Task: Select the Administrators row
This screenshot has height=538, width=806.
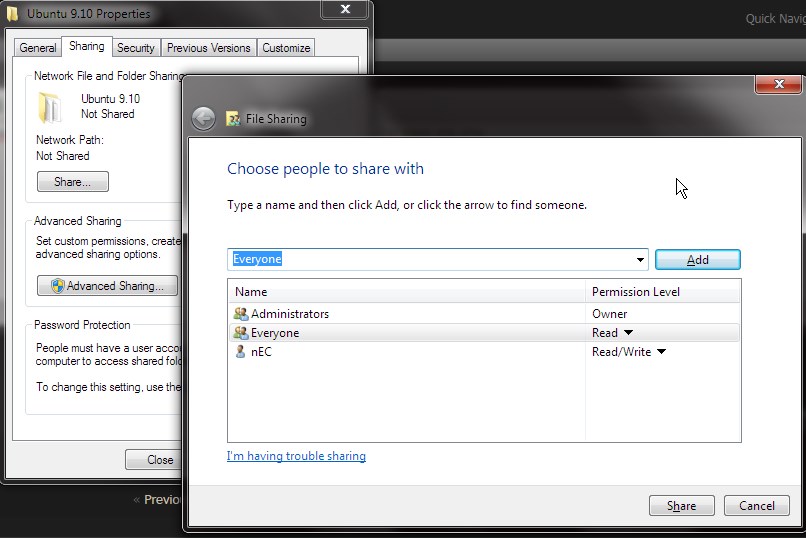Action: [x=484, y=313]
